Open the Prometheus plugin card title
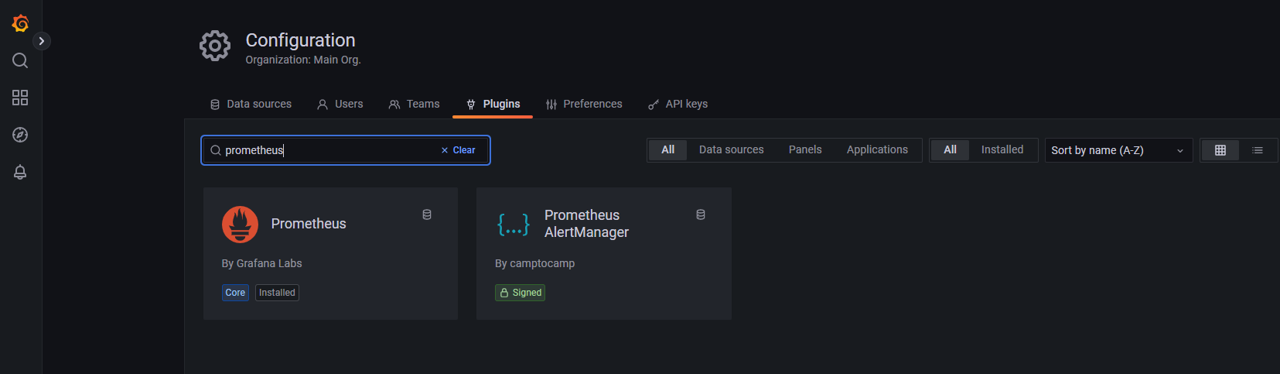Screen dimensions: 1280x374 [308, 224]
